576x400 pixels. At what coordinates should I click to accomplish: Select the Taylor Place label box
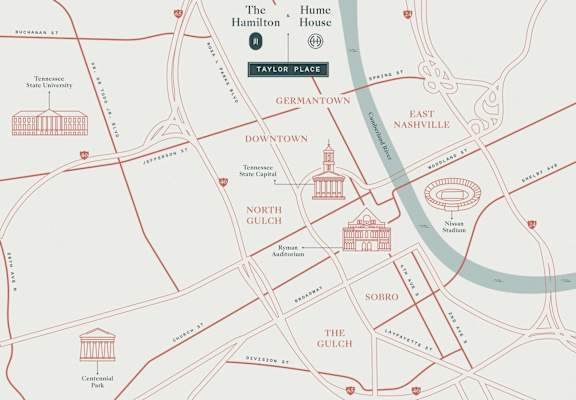point(288,69)
